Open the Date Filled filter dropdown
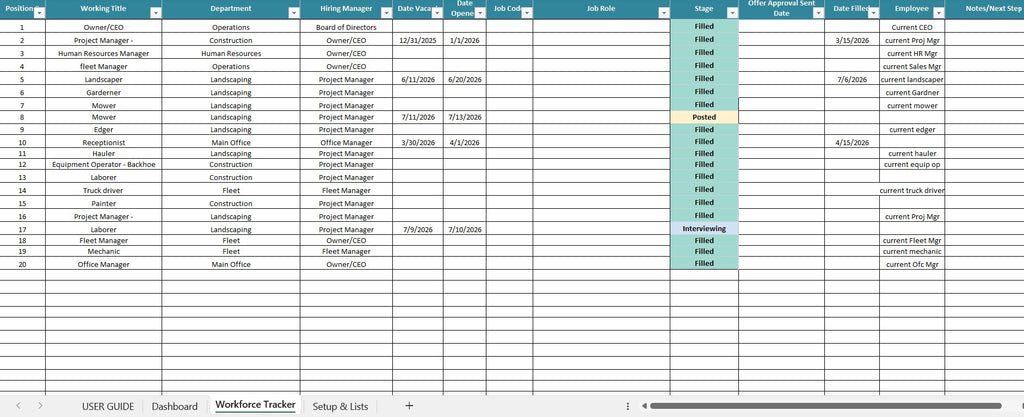The height and width of the screenshot is (417, 1024). [x=873, y=13]
